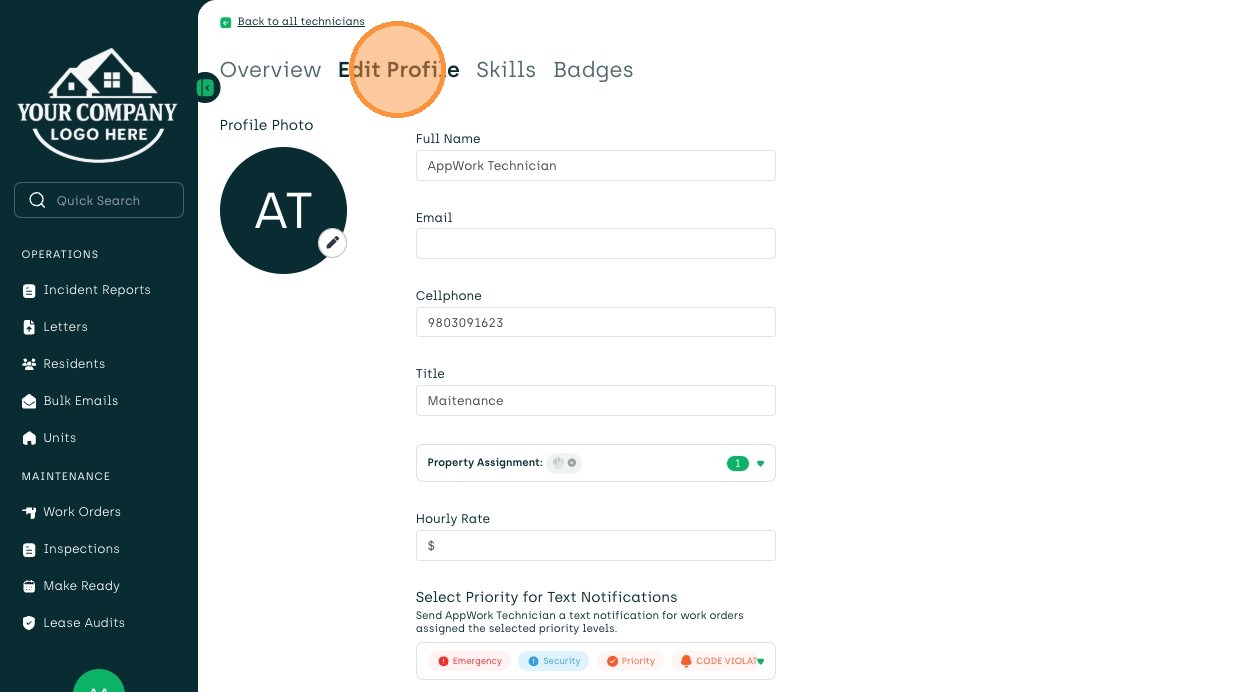
Task: Click the green back arrow icon
Action: click(x=225, y=22)
